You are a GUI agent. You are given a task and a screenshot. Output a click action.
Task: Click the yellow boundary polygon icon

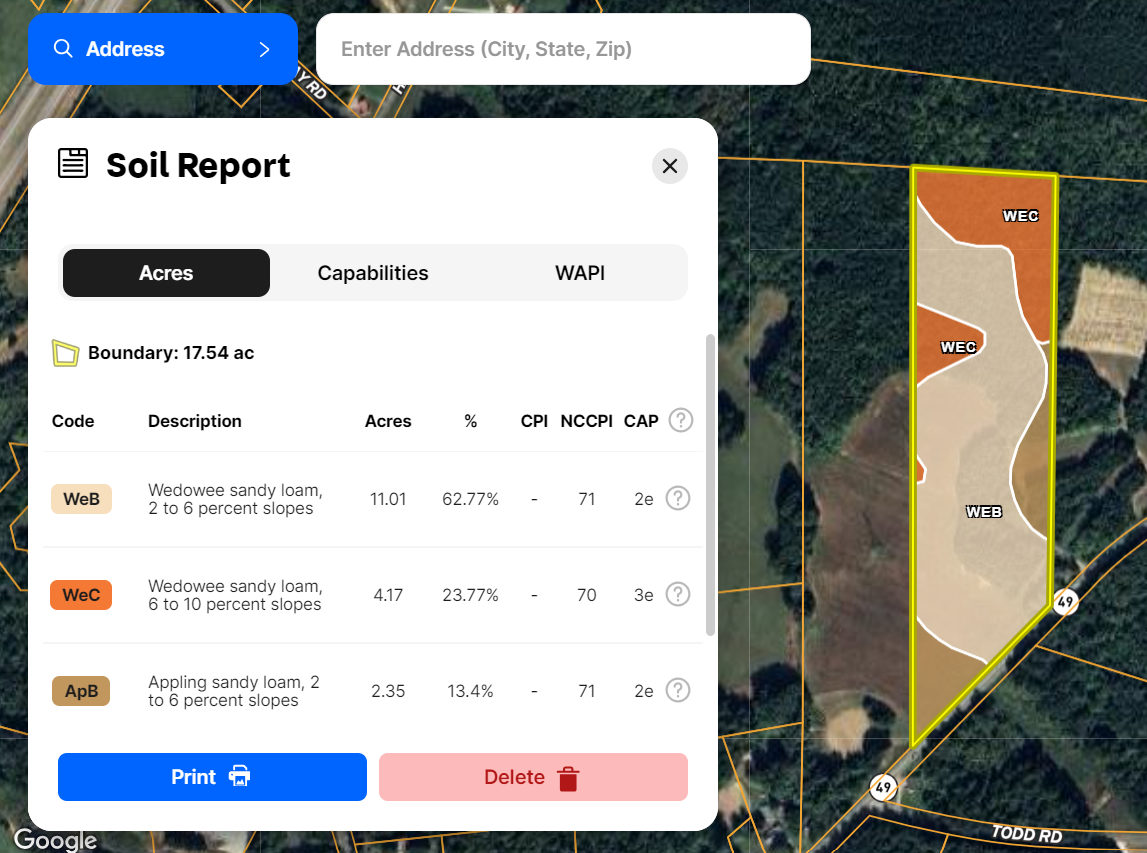click(65, 353)
